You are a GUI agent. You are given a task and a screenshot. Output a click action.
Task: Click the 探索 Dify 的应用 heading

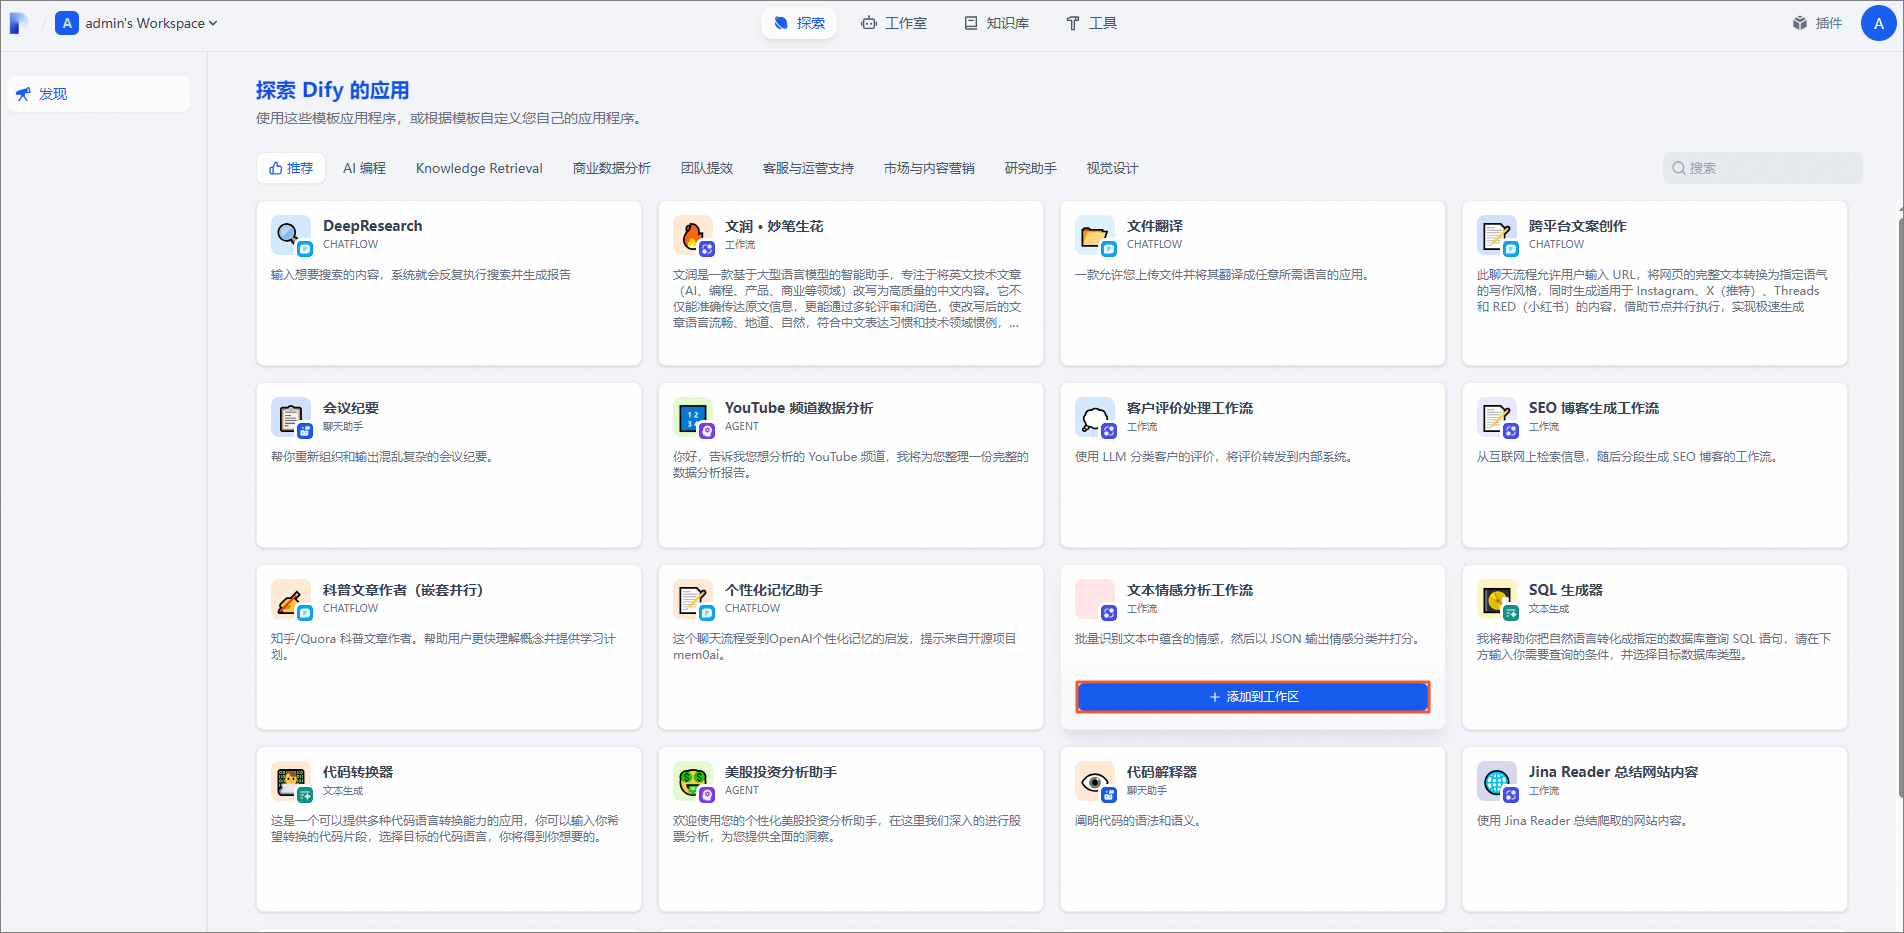332,90
